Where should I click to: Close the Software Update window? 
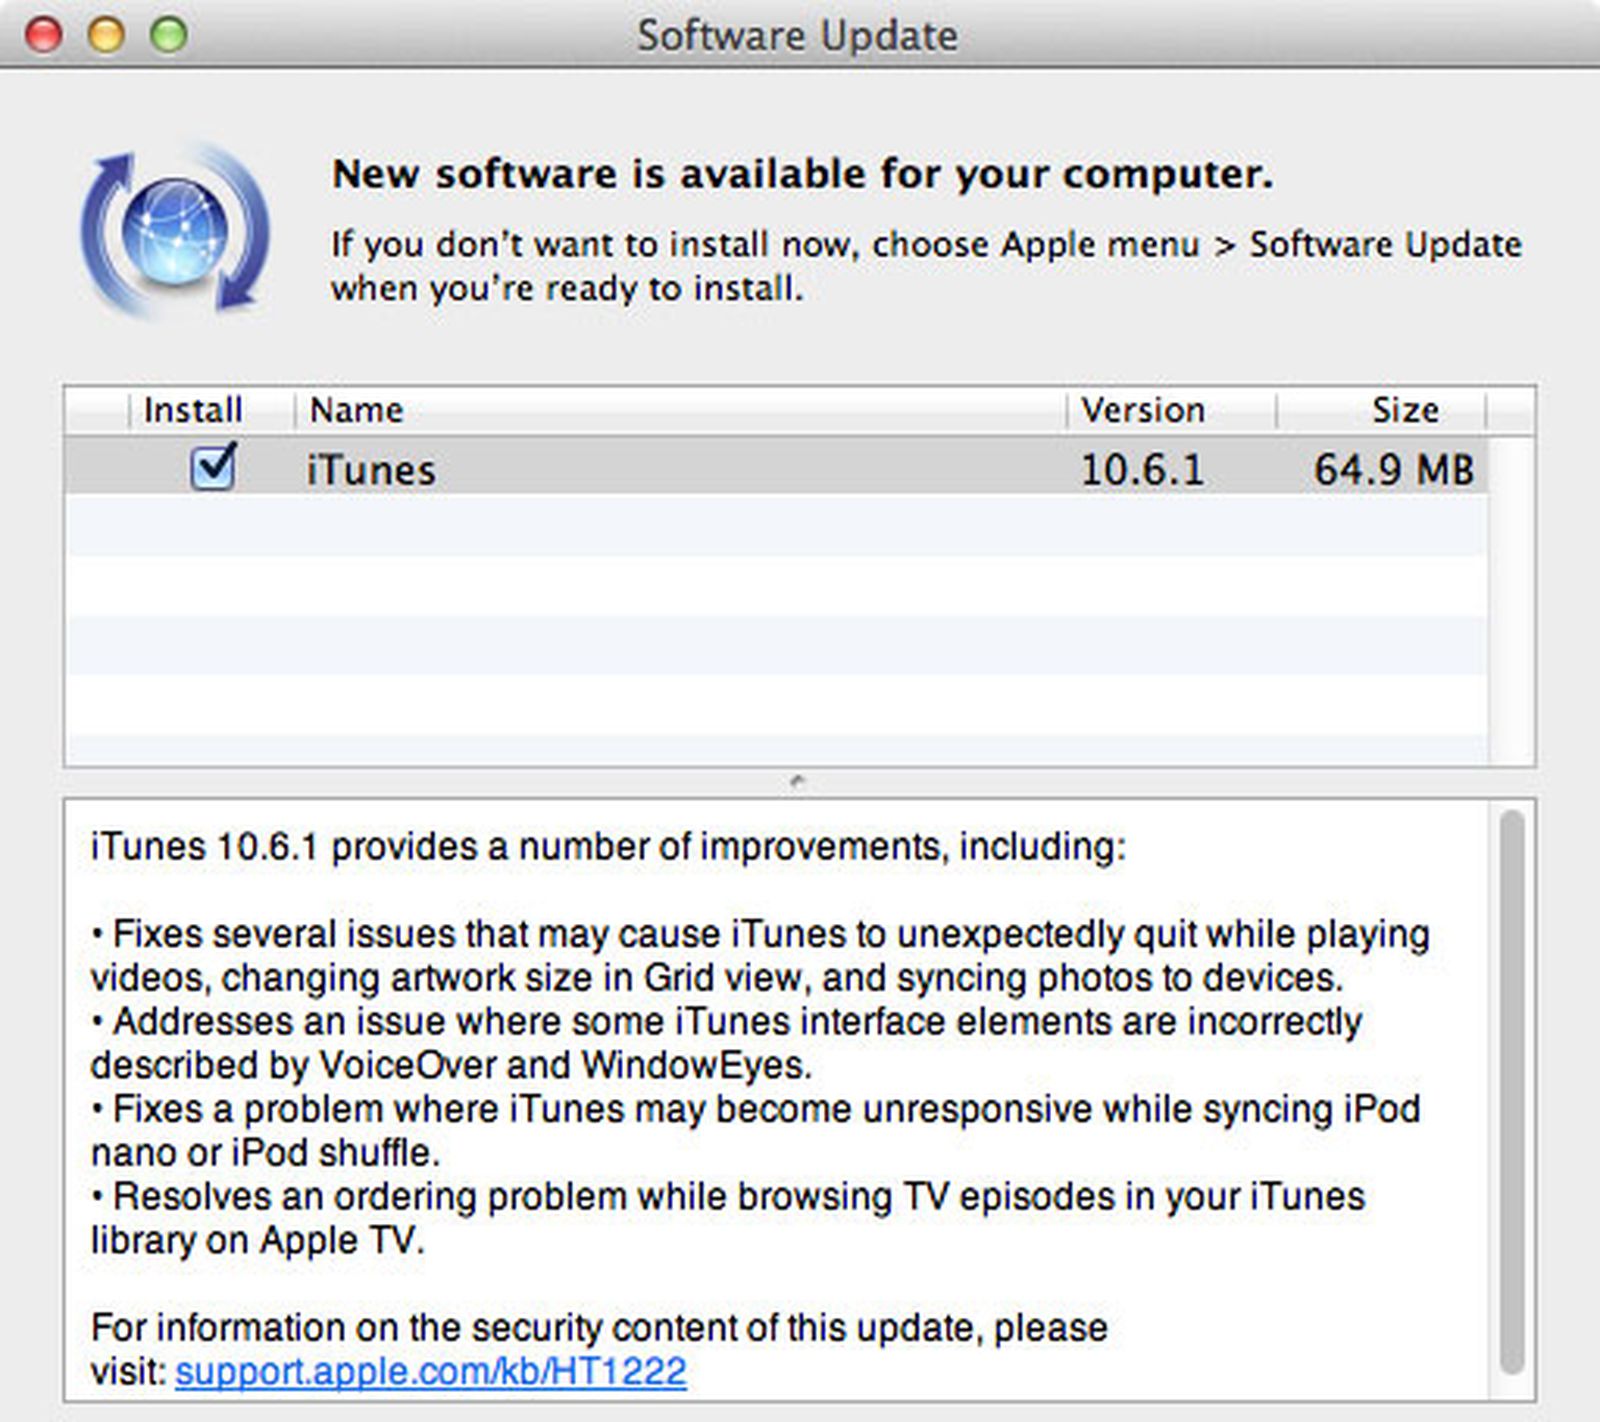click(43, 35)
